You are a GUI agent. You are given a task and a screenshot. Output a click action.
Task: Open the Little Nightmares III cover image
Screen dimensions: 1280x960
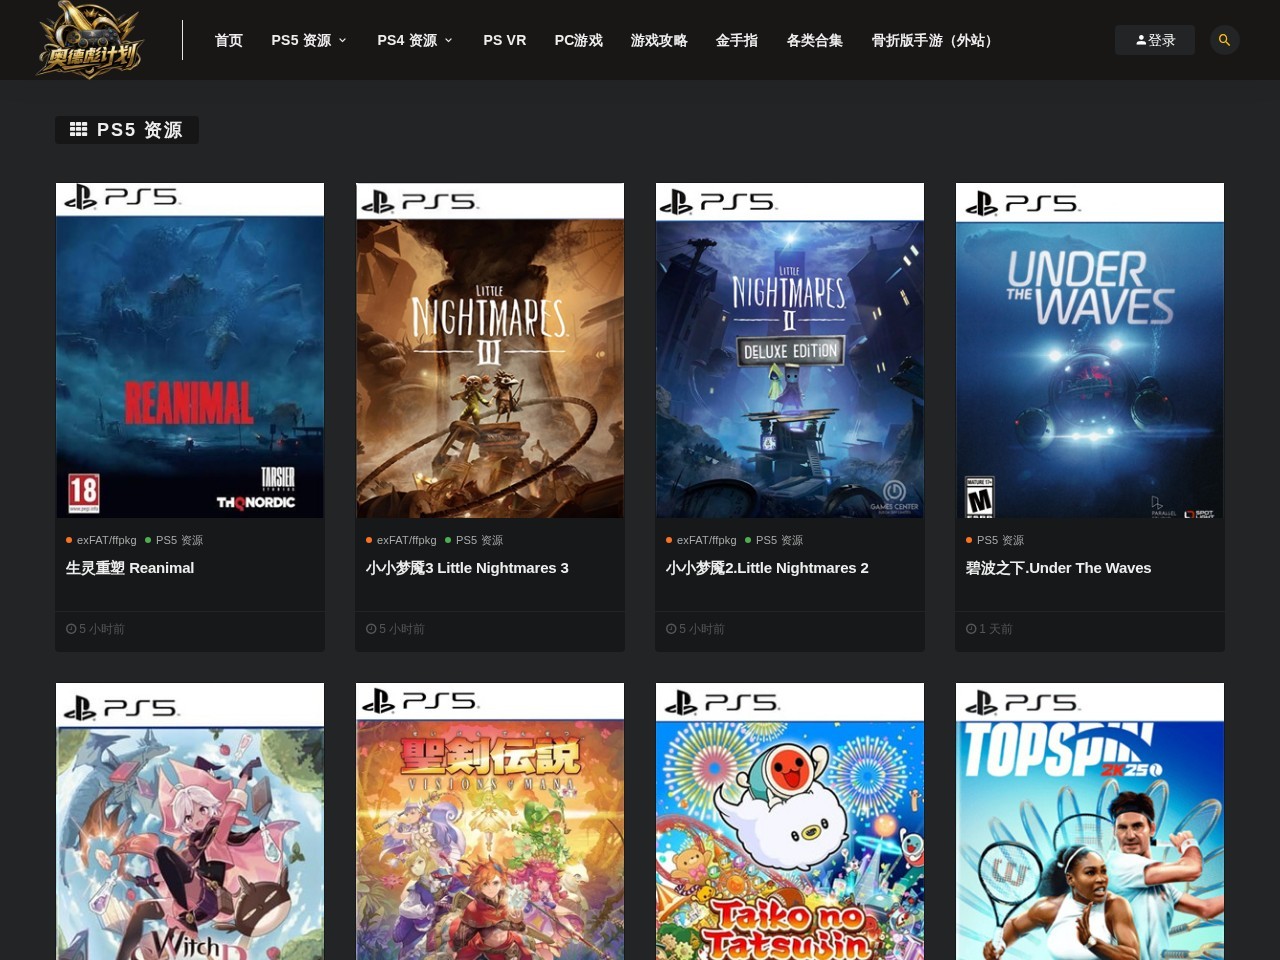tap(490, 350)
